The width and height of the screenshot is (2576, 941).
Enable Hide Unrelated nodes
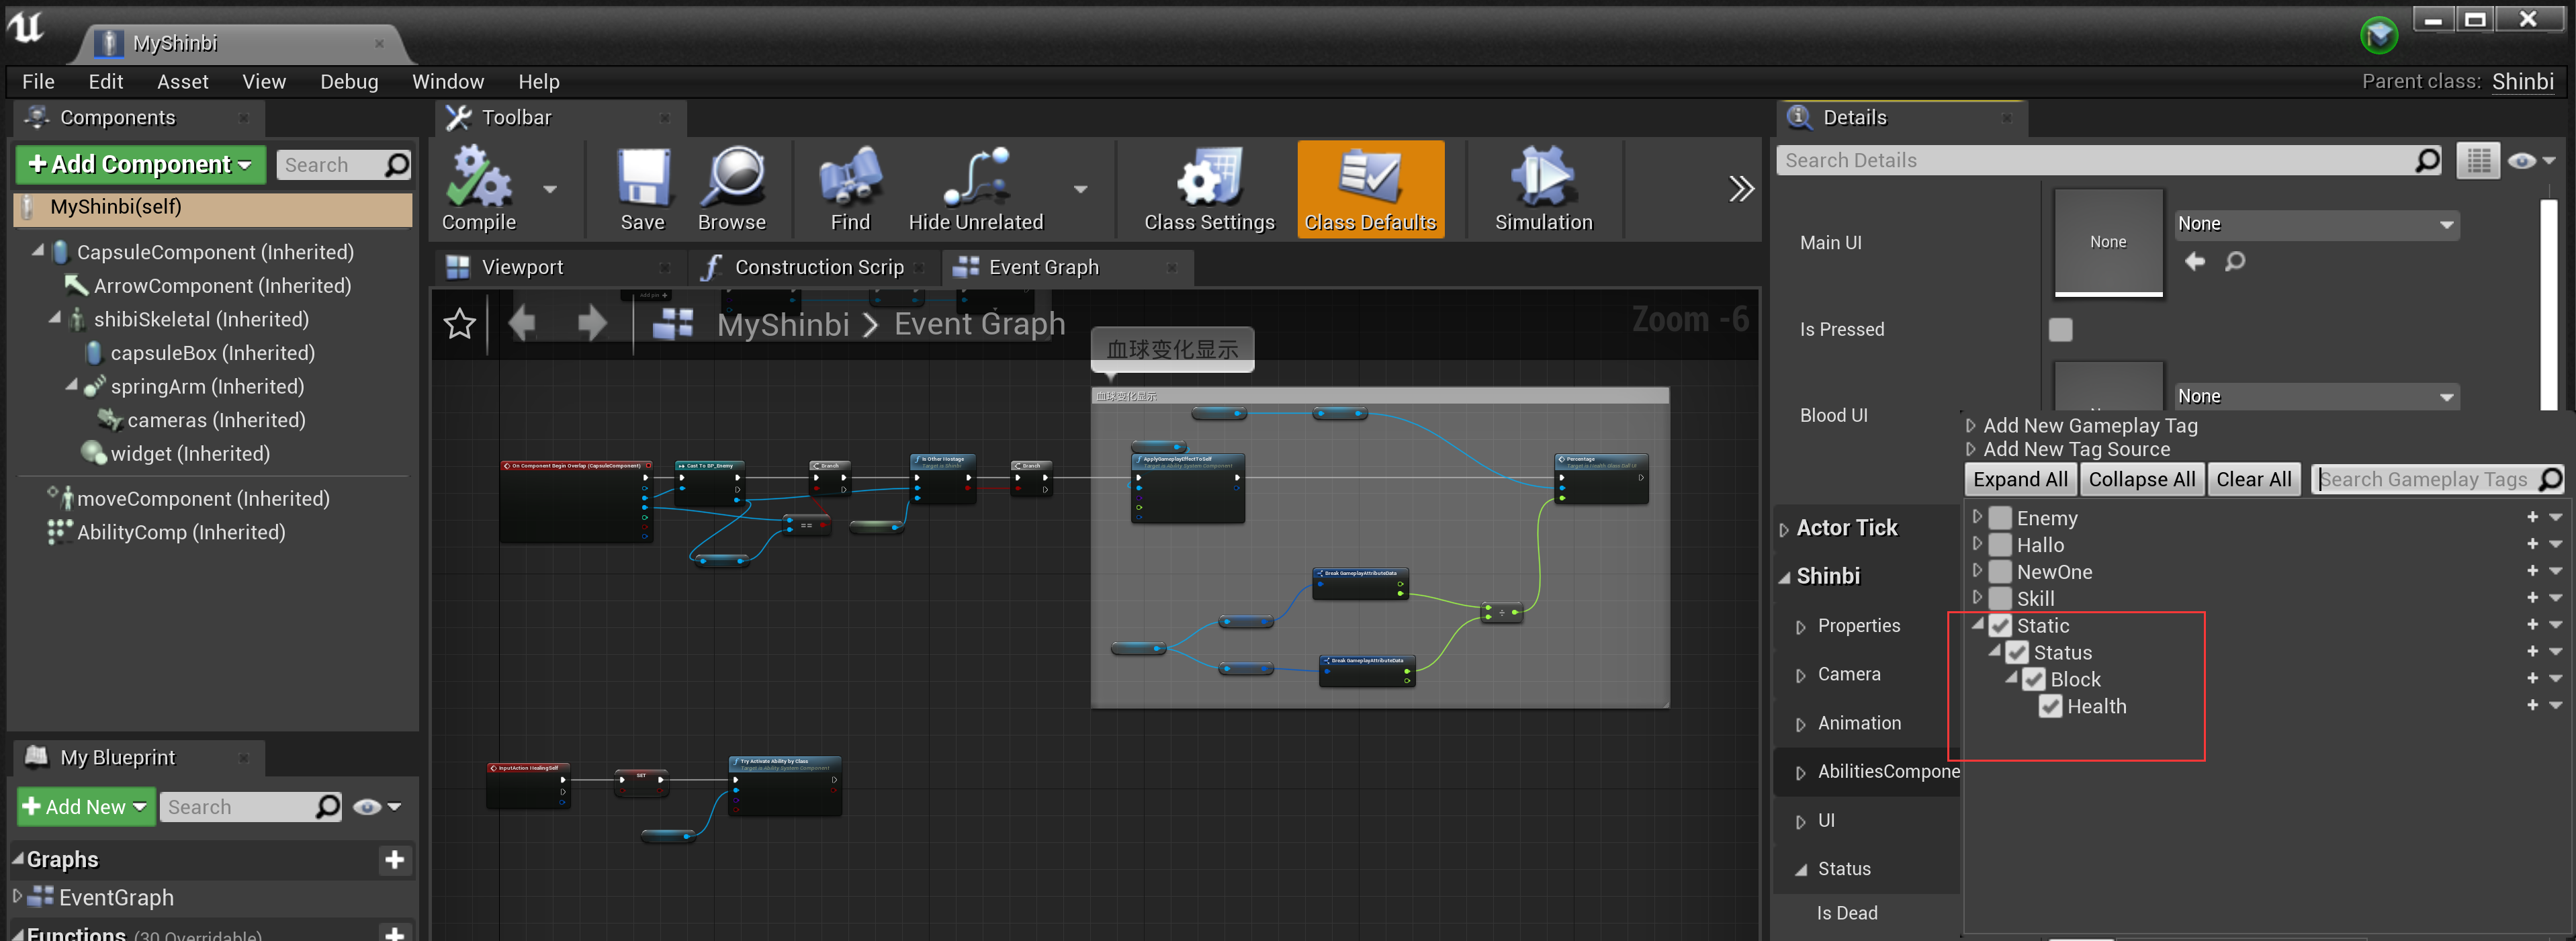(x=975, y=190)
